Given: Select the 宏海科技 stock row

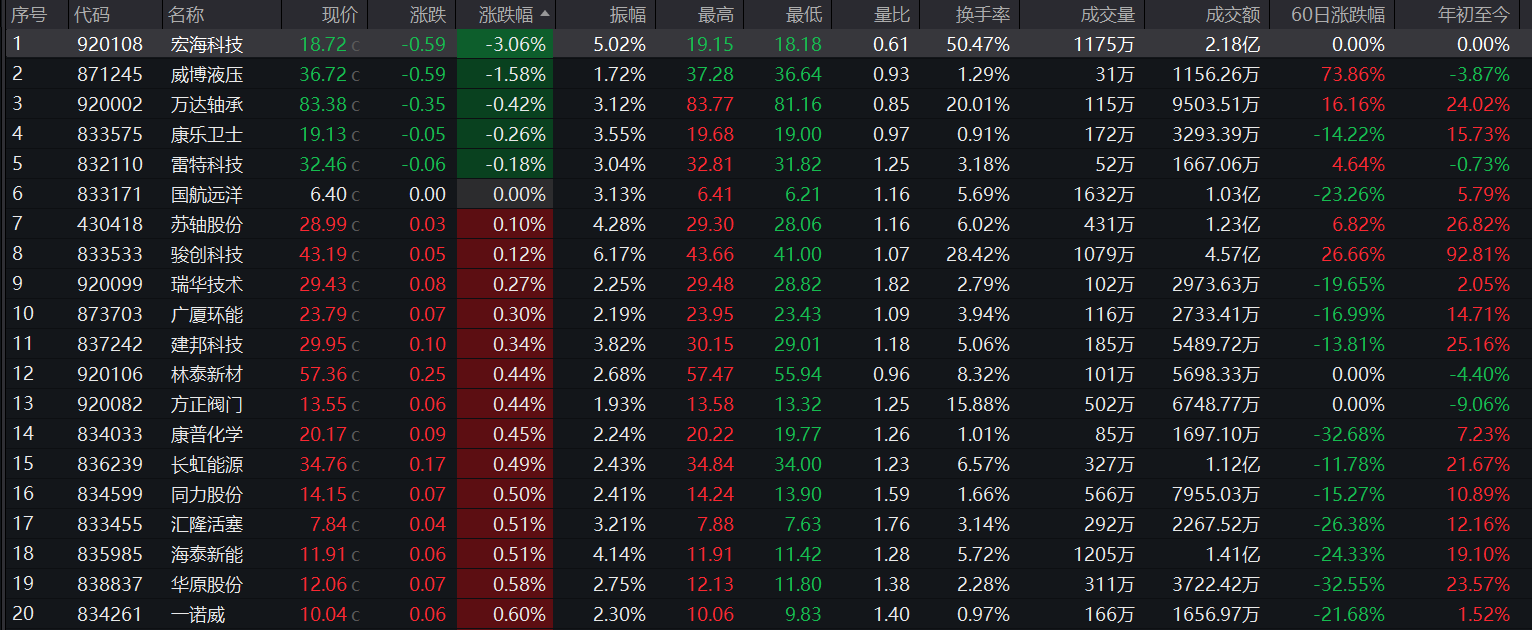Looking at the screenshot, I should point(766,44).
